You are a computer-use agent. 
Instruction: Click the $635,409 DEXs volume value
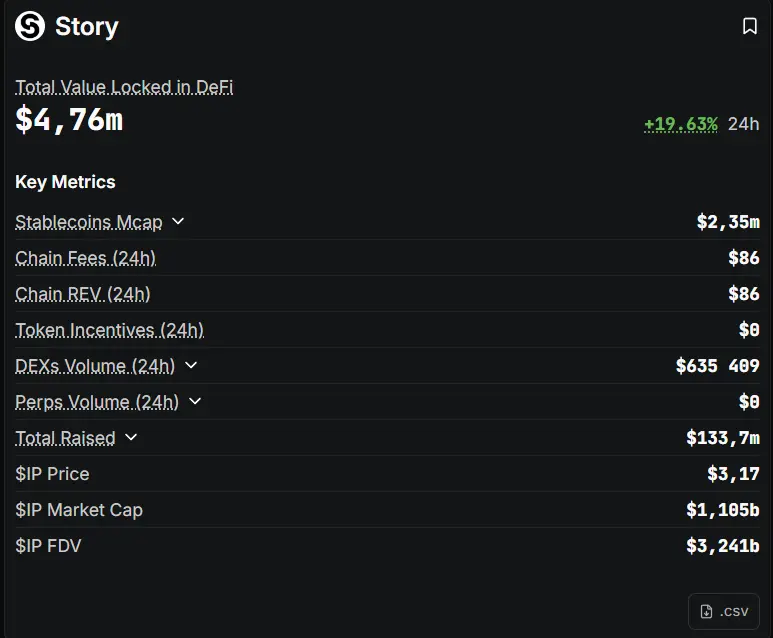(717, 366)
